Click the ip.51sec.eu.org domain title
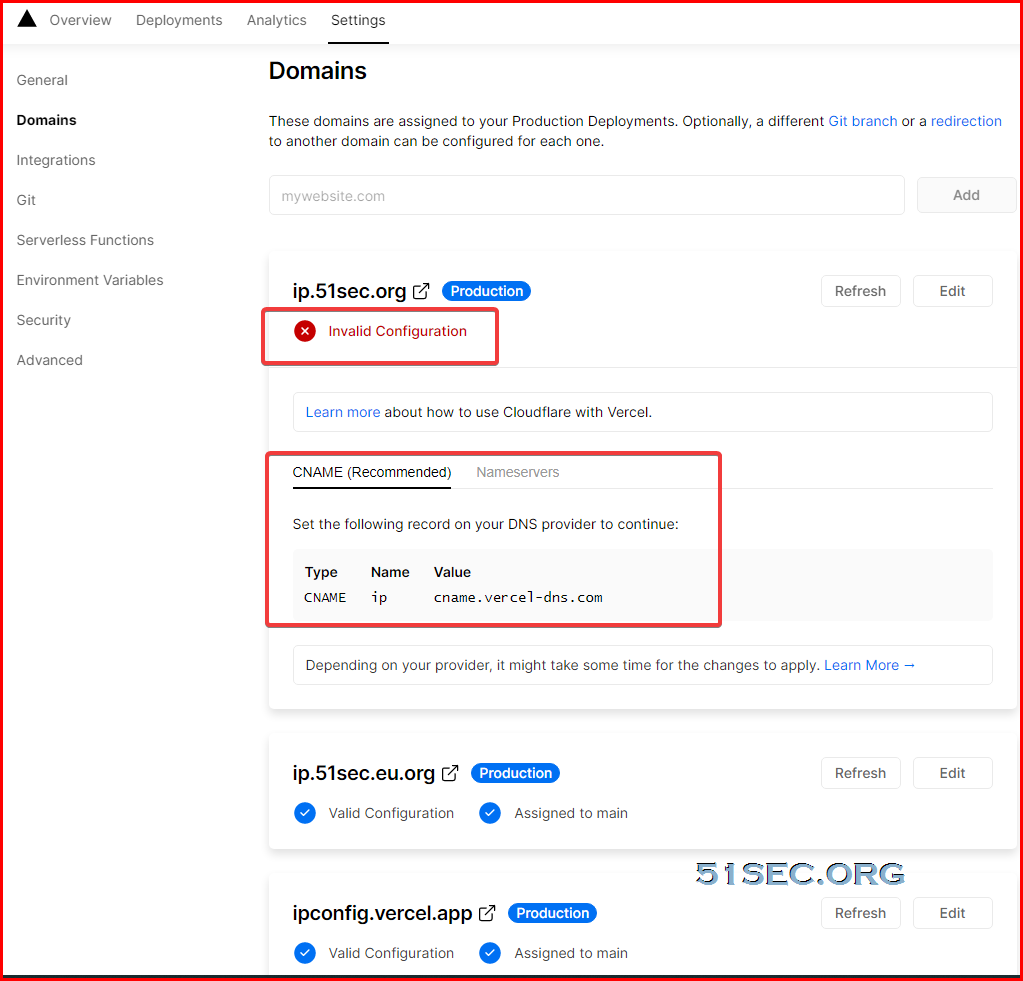1023x981 pixels. [363, 773]
